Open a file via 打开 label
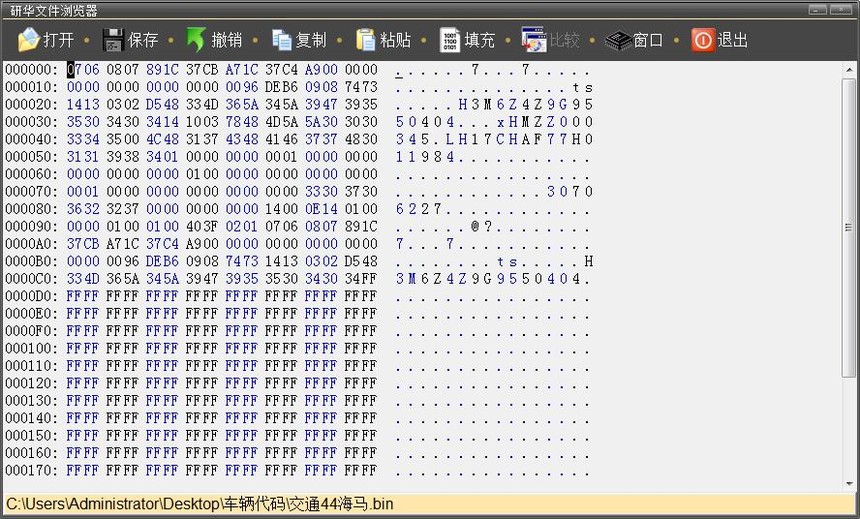Viewport: 860px width, 519px height. tap(58, 40)
